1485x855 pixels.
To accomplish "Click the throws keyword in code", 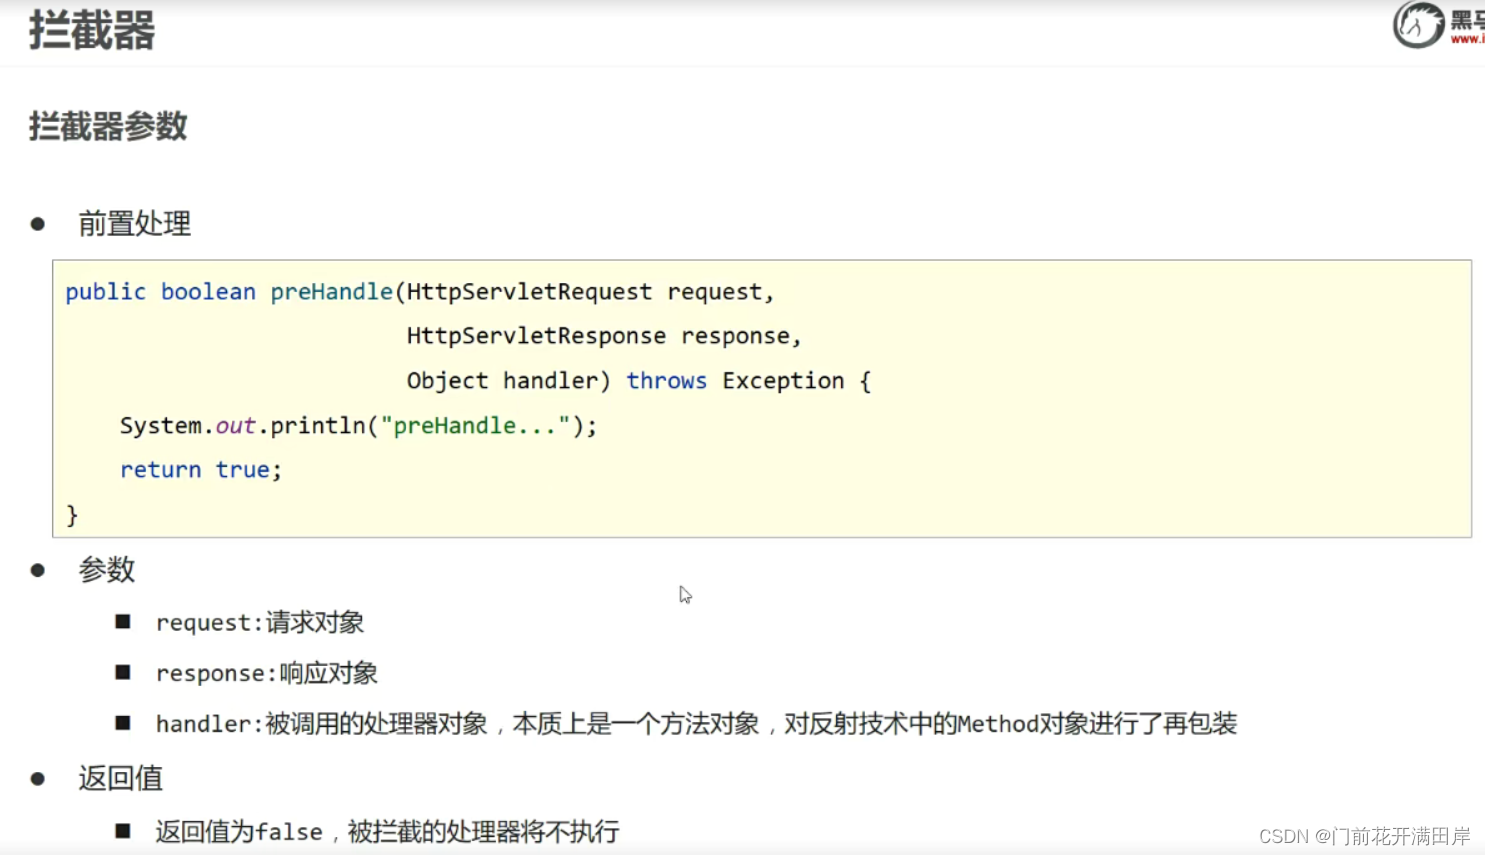I will pyautogui.click(x=666, y=381).
